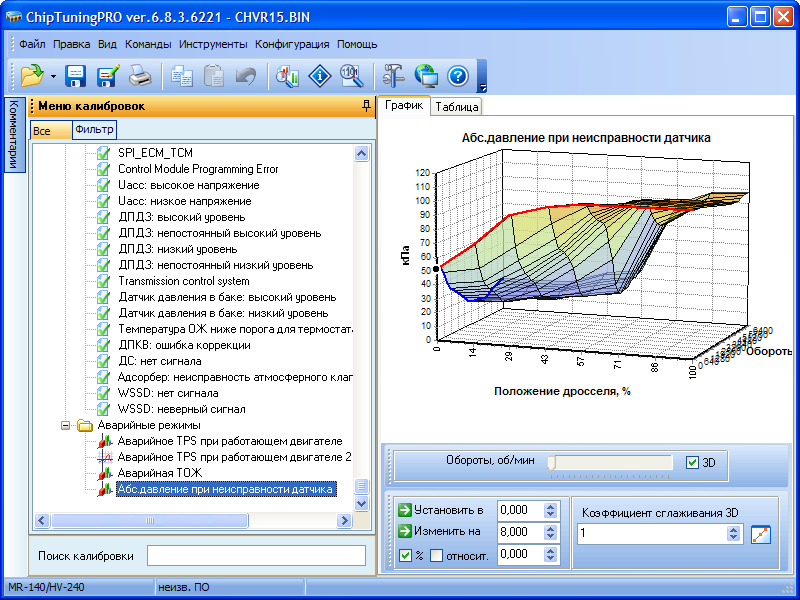Click the 'Поиск калибровки' search field
Image resolution: width=800 pixels, height=600 pixels.
tap(256, 555)
